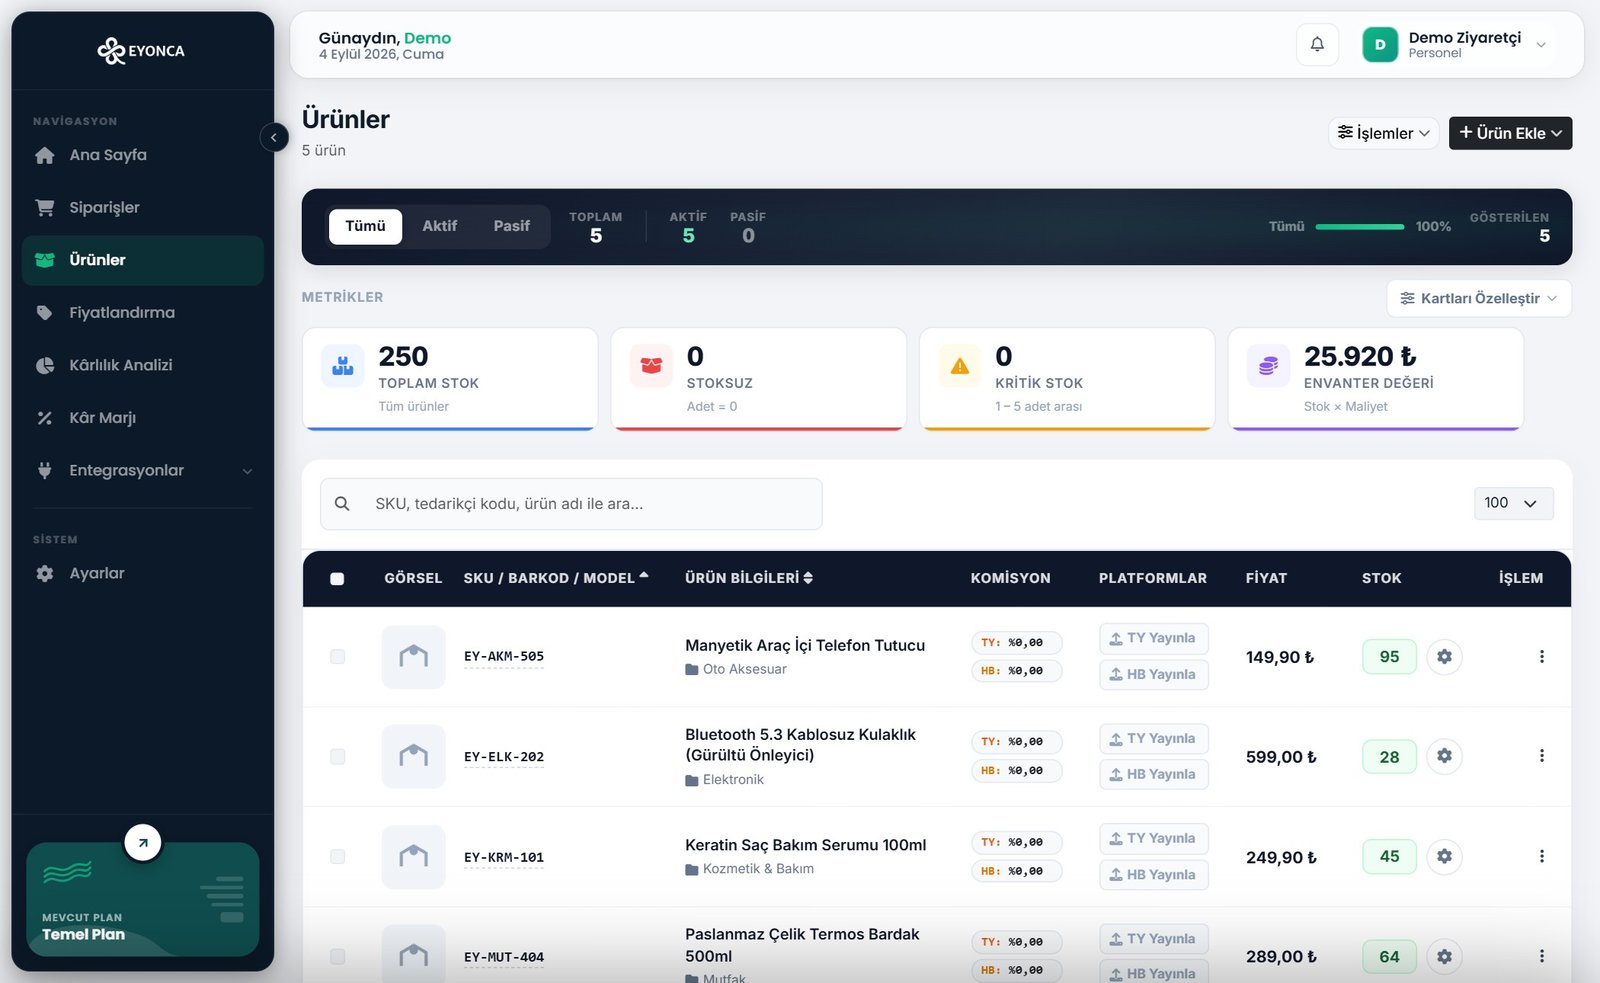
Task: Open settings gear for EY-KRM-101
Action: (x=1444, y=856)
